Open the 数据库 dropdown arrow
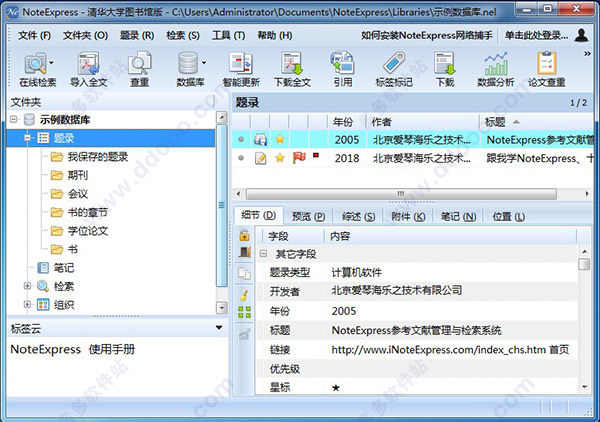The image size is (600, 422). (x=204, y=63)
